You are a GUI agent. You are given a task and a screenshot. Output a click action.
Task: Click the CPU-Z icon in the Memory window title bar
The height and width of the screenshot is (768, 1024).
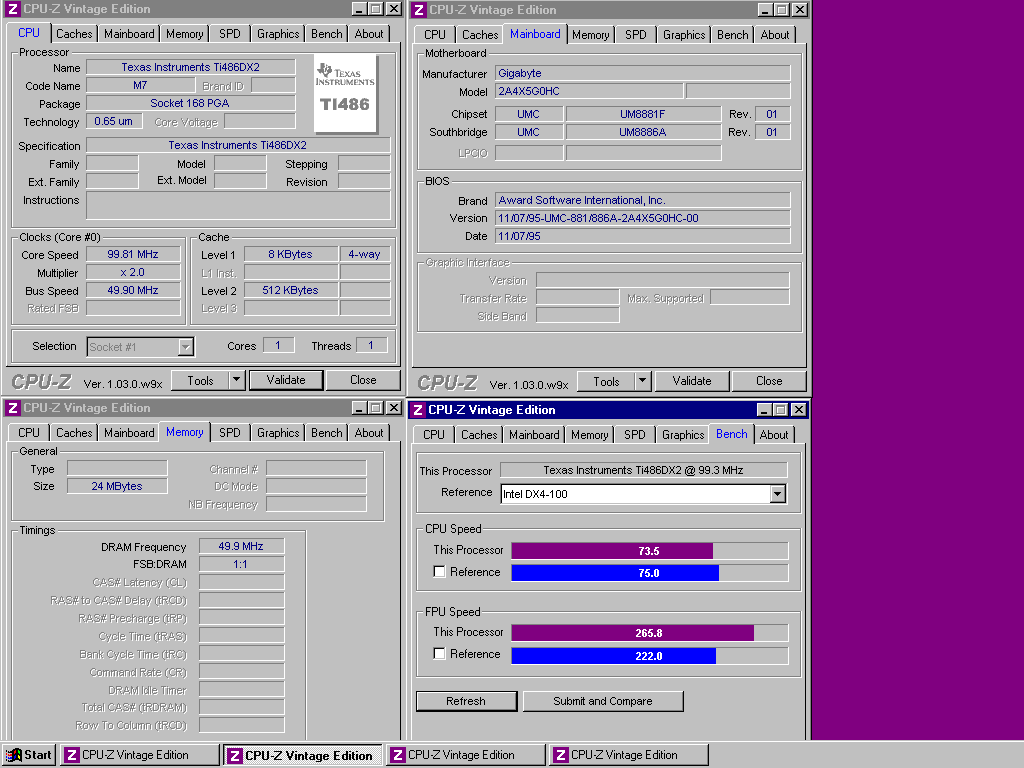(12, 408)
